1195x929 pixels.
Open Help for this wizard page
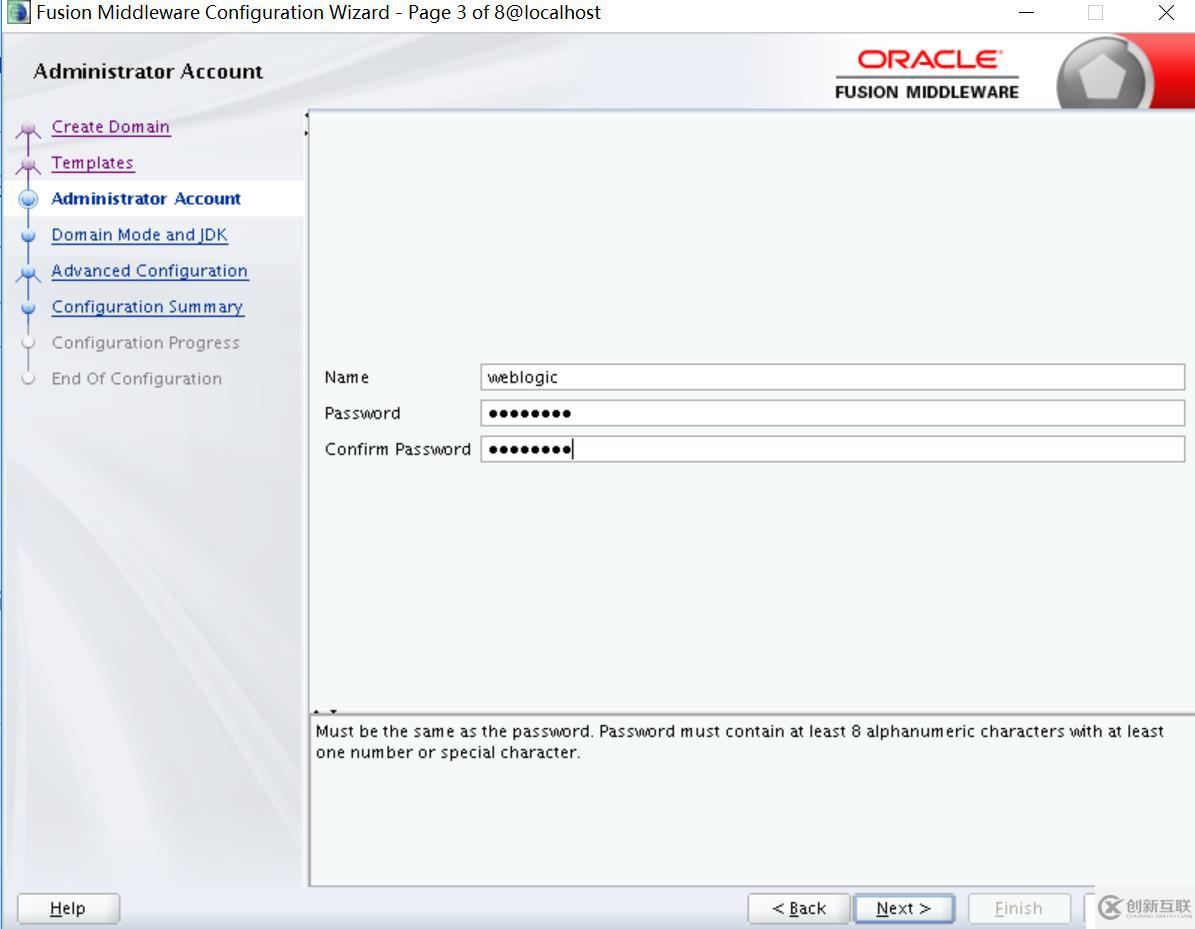(x=68, y=908)
